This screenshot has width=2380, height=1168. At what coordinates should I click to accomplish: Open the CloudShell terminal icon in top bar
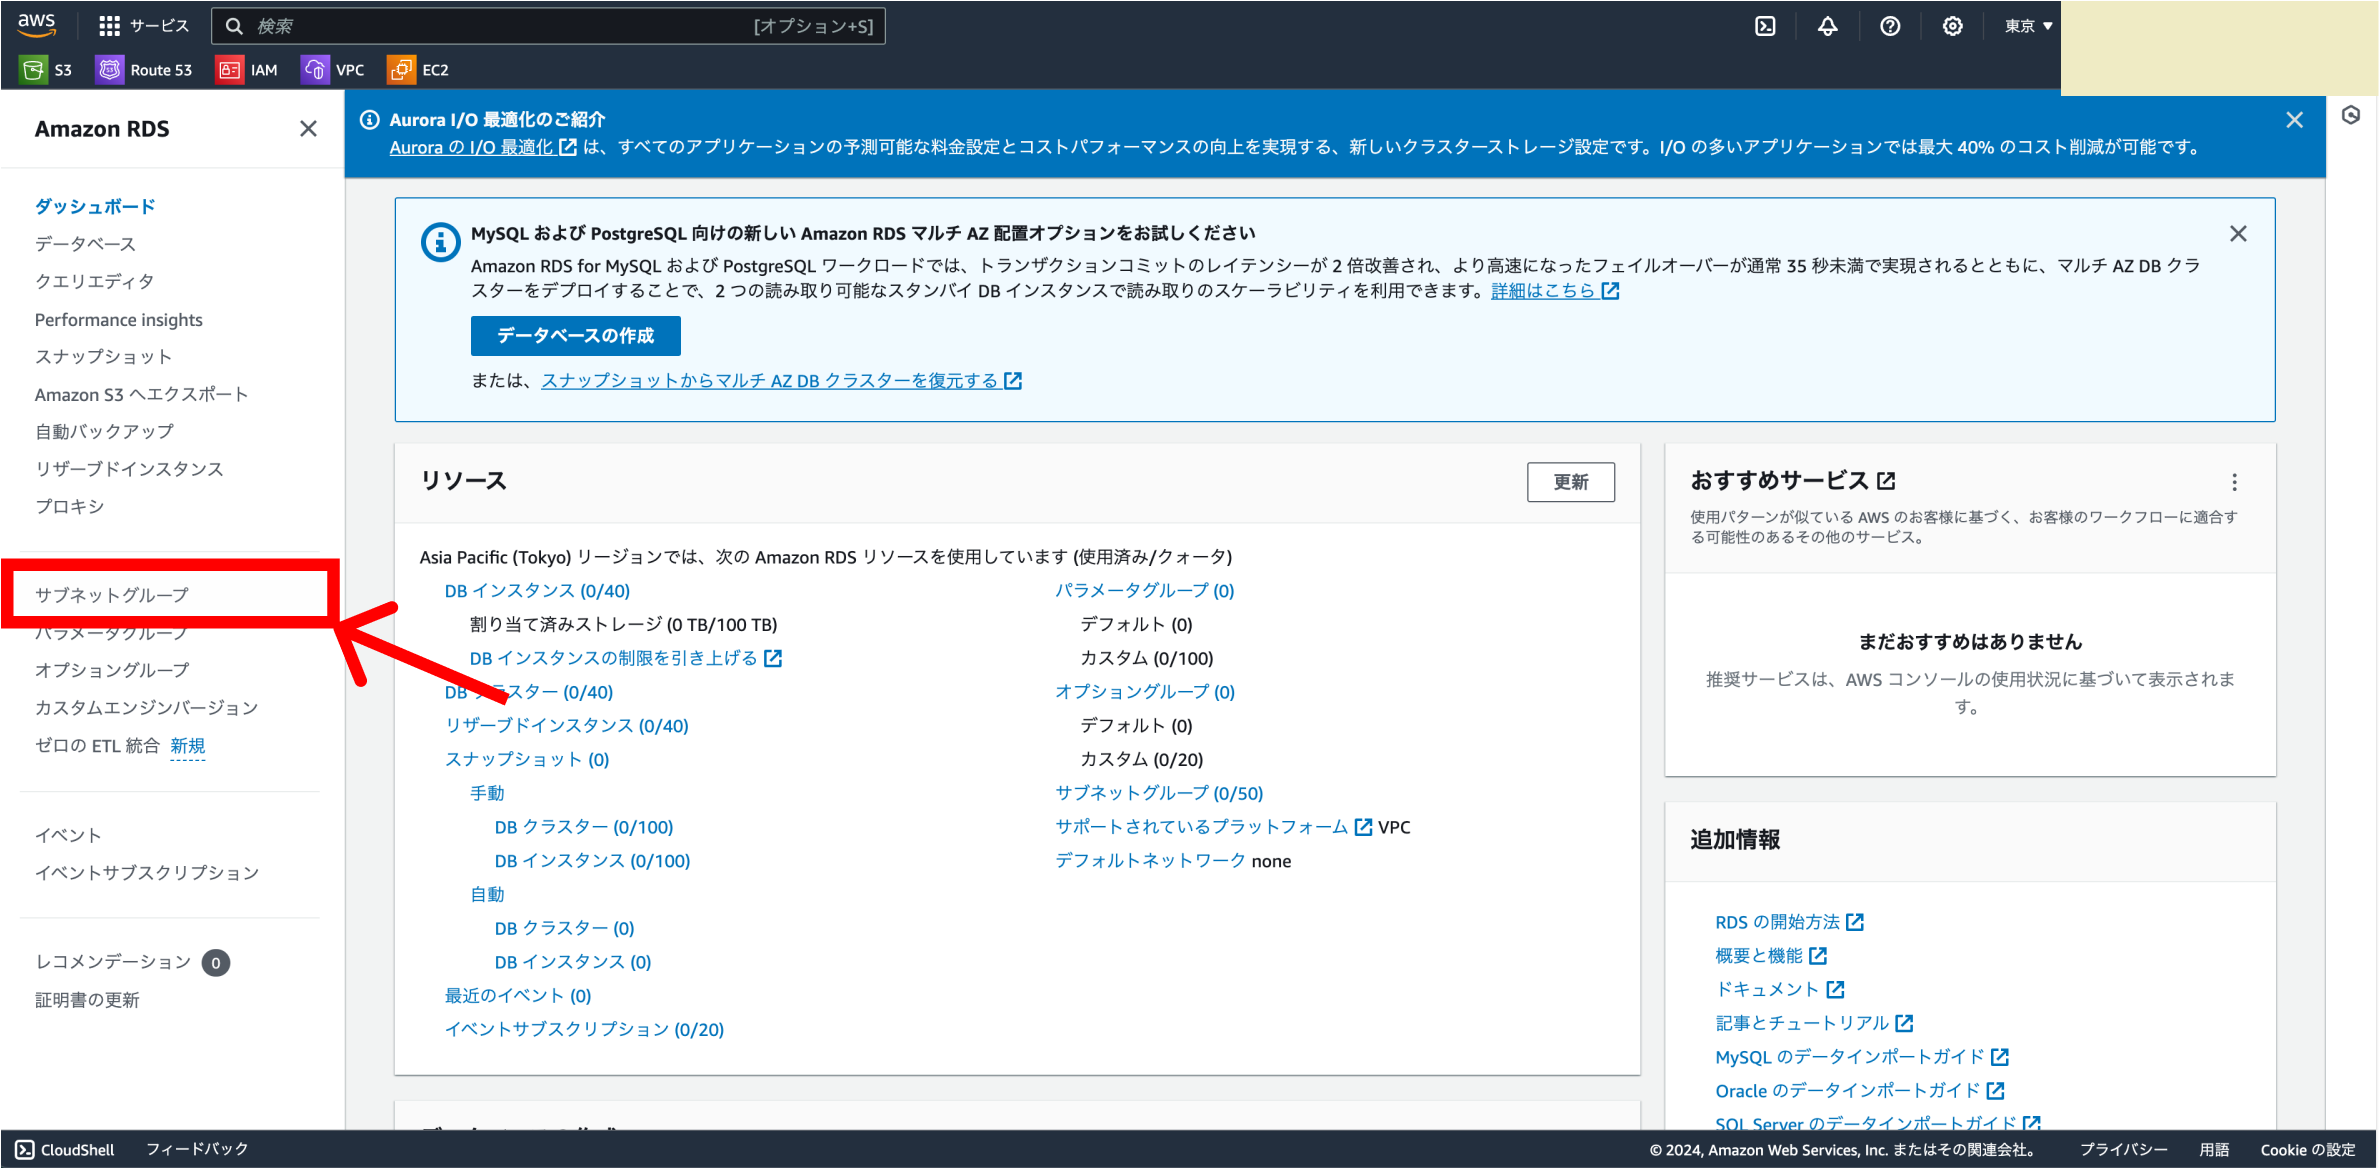tap(1764, 26)
